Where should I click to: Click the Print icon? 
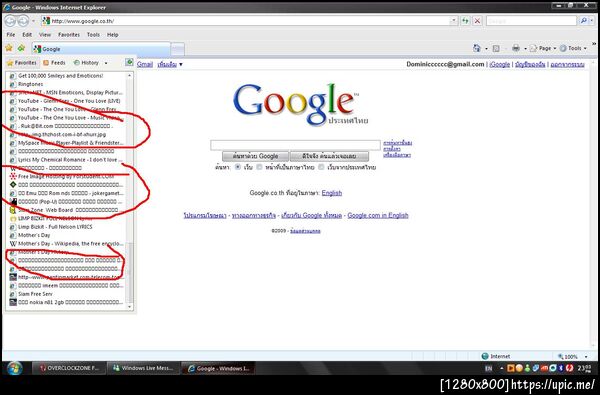pyautogui.click(x=516, y=48)
